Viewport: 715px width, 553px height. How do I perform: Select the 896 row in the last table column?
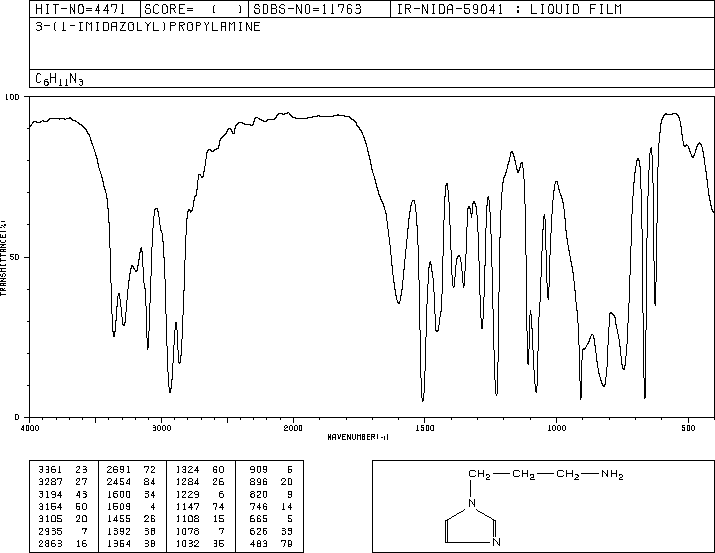point(271,482)
